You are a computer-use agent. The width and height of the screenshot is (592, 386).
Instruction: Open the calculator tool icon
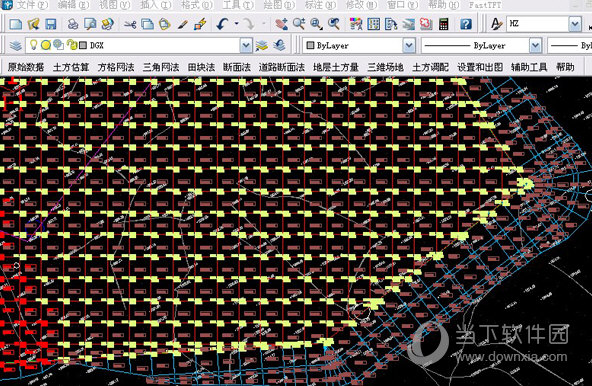[444, 24]
